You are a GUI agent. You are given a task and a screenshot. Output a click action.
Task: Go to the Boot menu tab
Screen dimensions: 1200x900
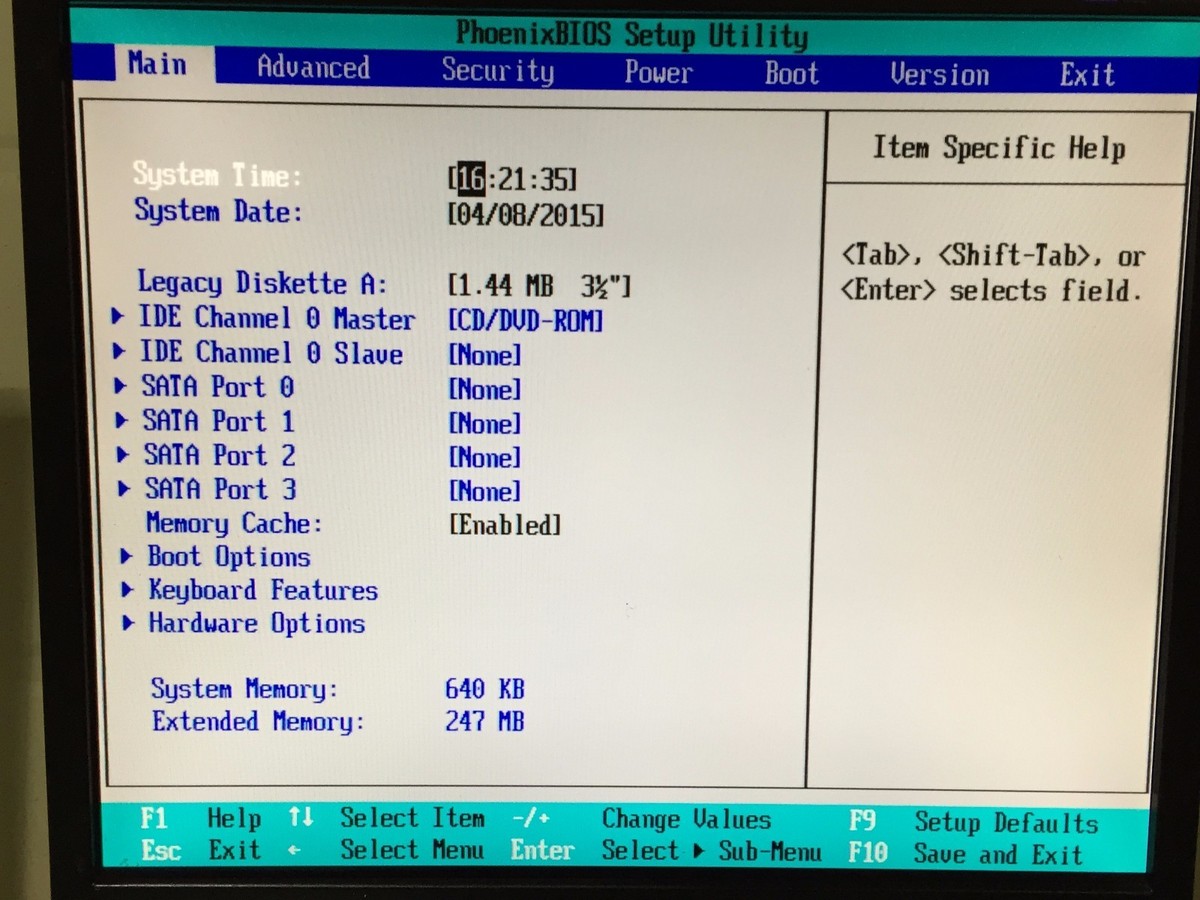point(791,73)
